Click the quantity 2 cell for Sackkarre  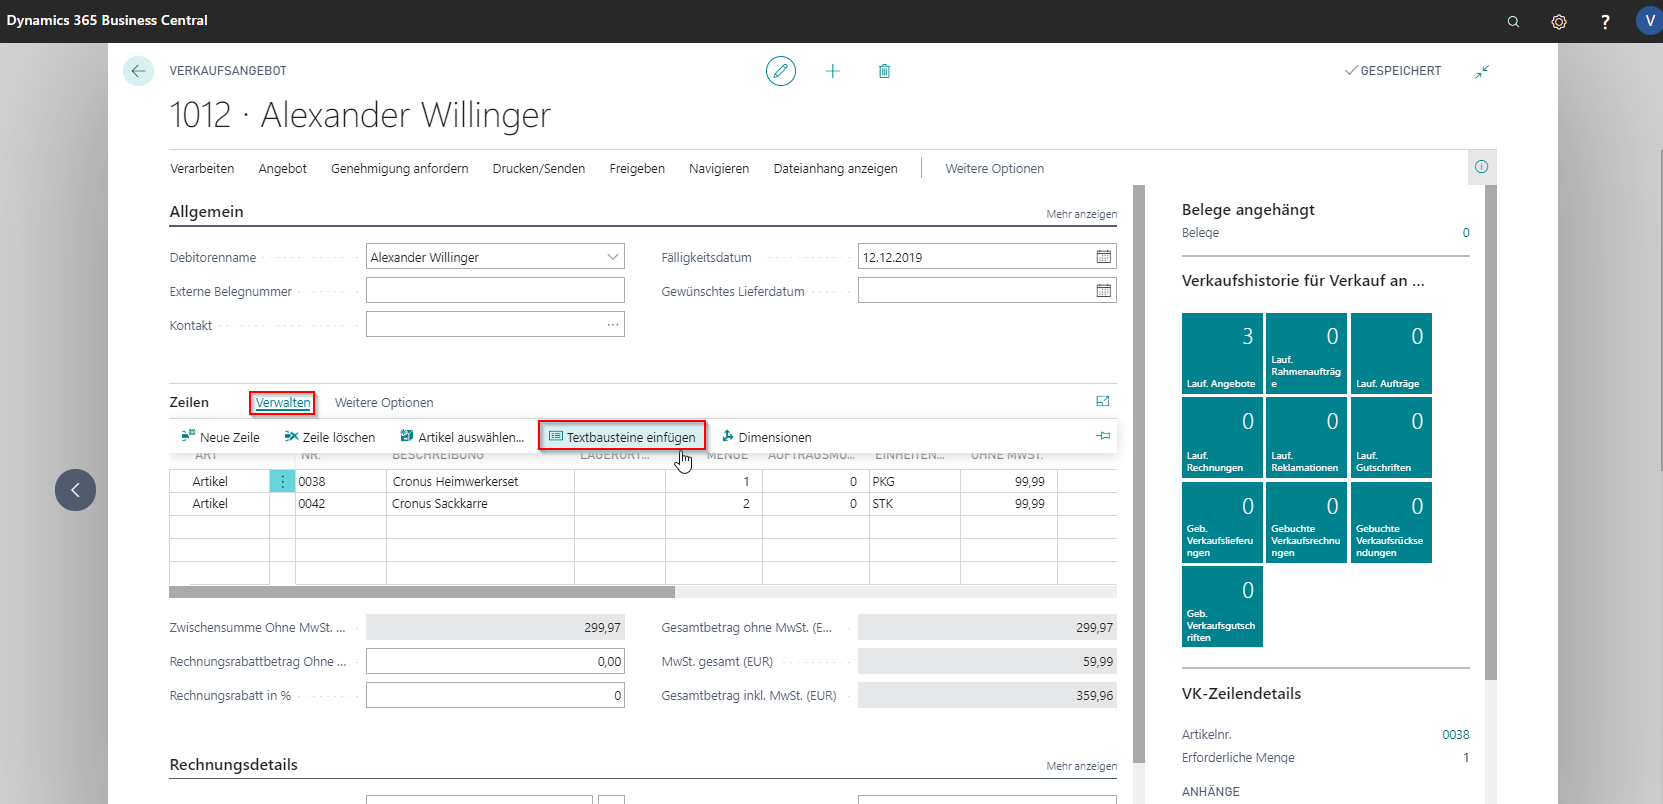(713, 503)
